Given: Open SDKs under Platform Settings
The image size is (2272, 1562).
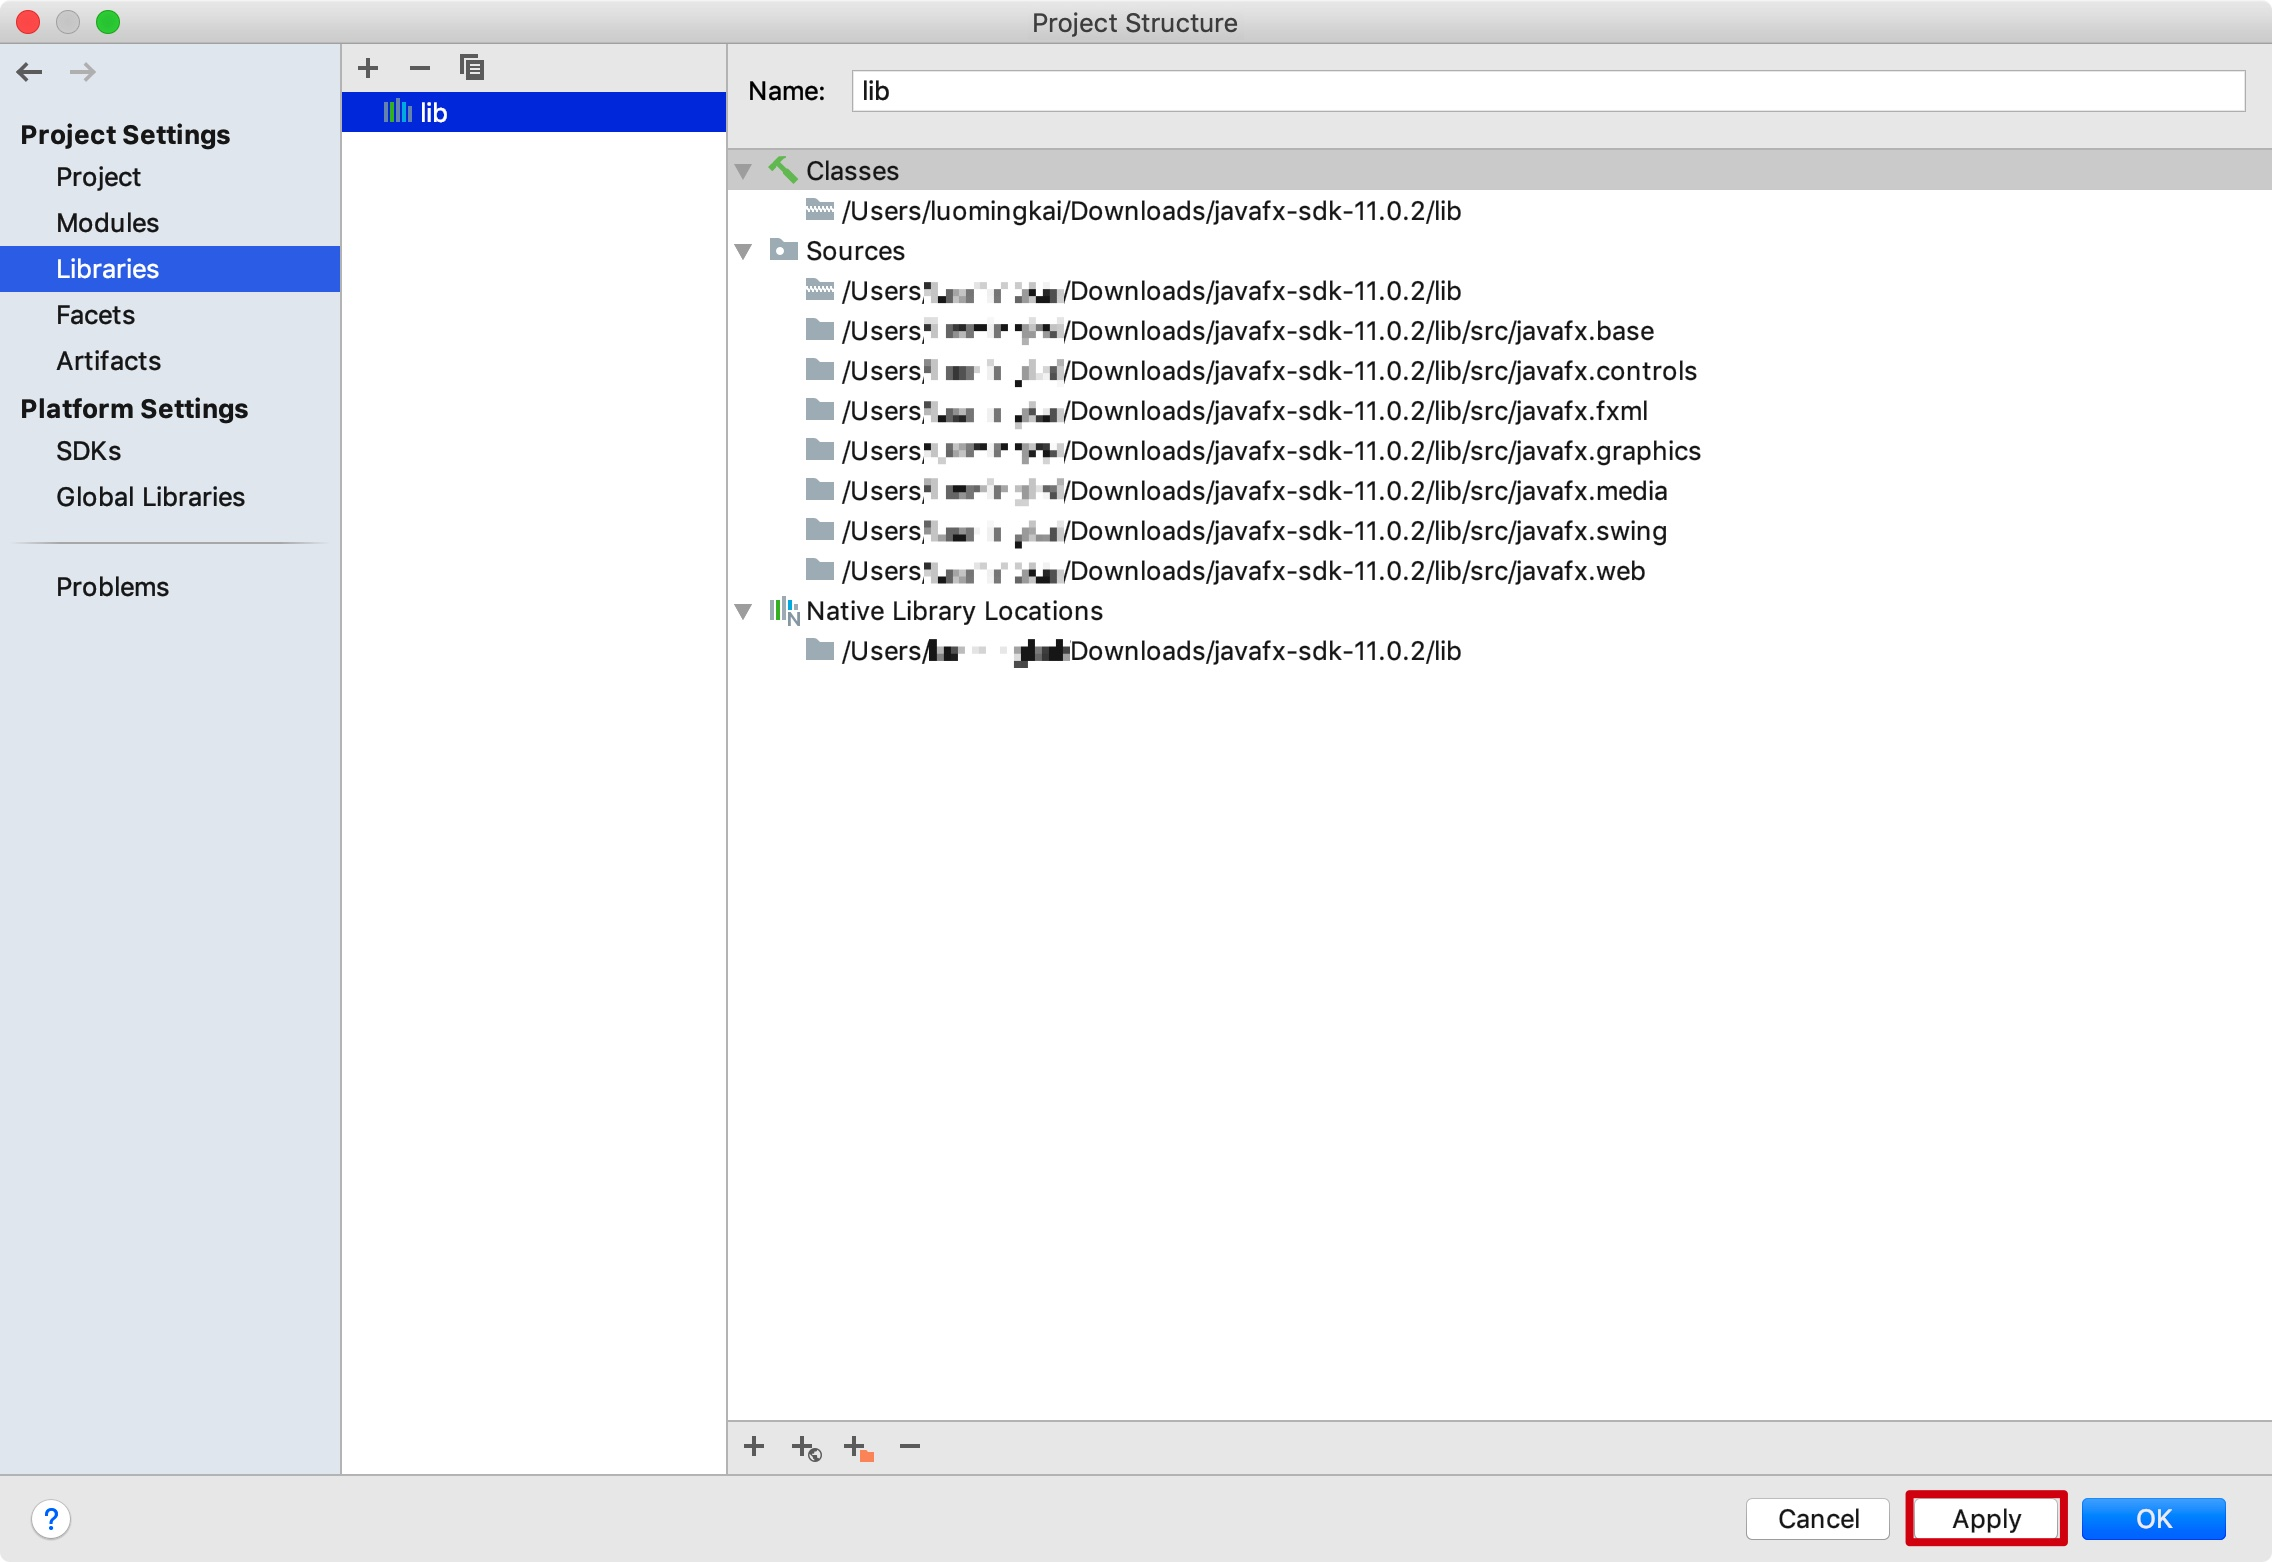Looking at the screenshot, I should click(x=88, y=450).
